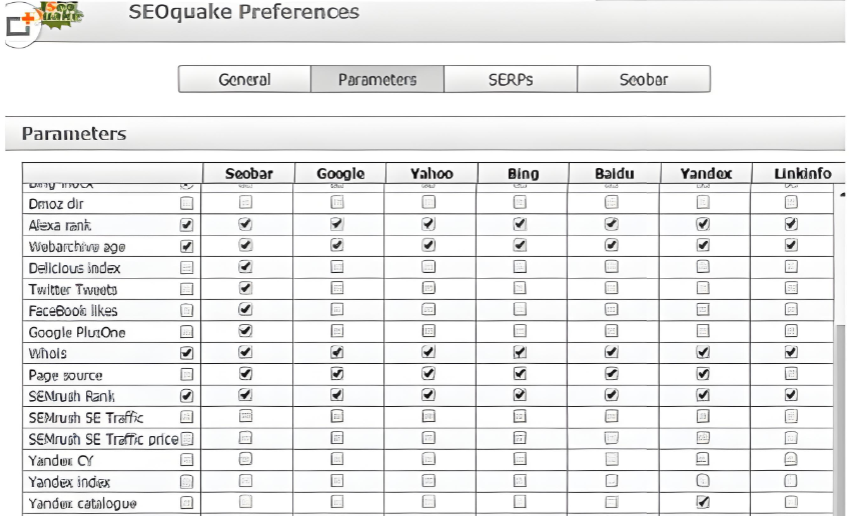Click the Baidu column header

[x=614, y=174]
